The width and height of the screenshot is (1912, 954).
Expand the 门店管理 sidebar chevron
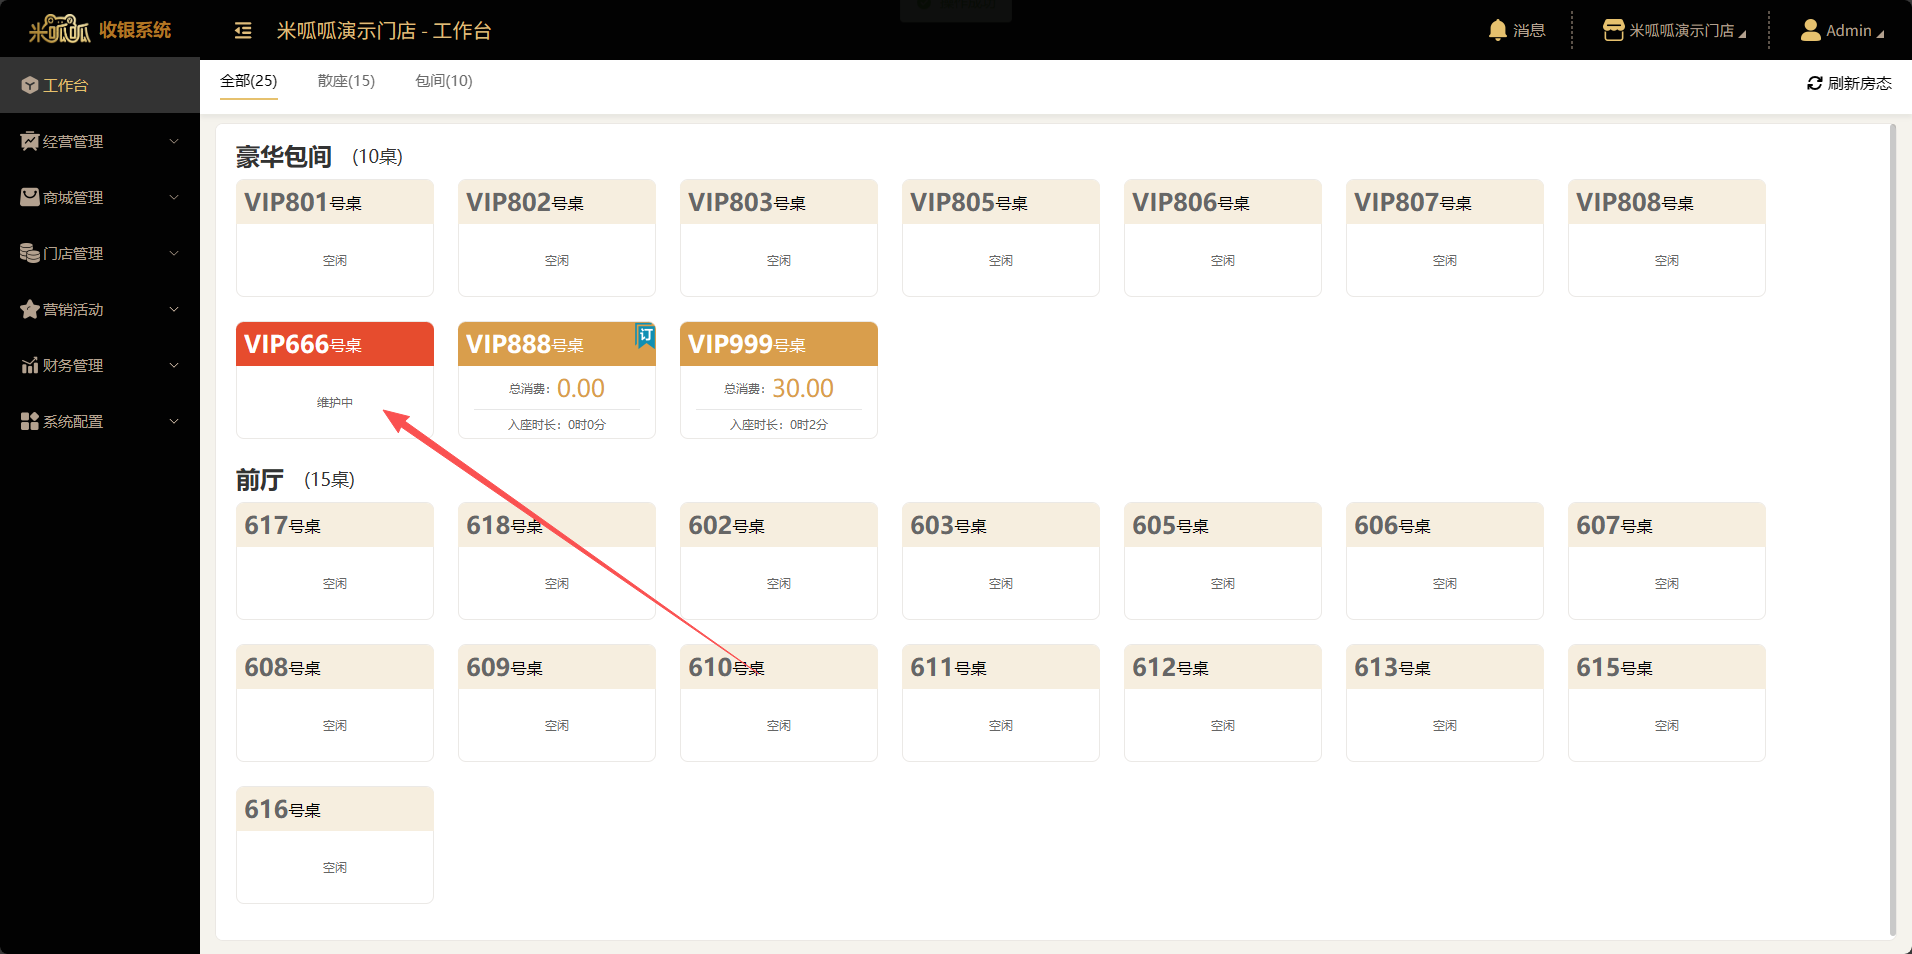pyautogui.click(x=174, y=254)
